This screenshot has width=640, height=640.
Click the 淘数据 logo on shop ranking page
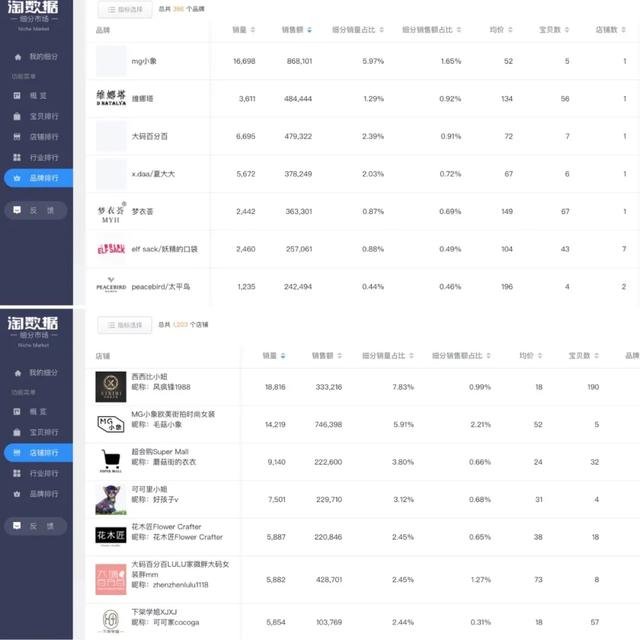33,323
